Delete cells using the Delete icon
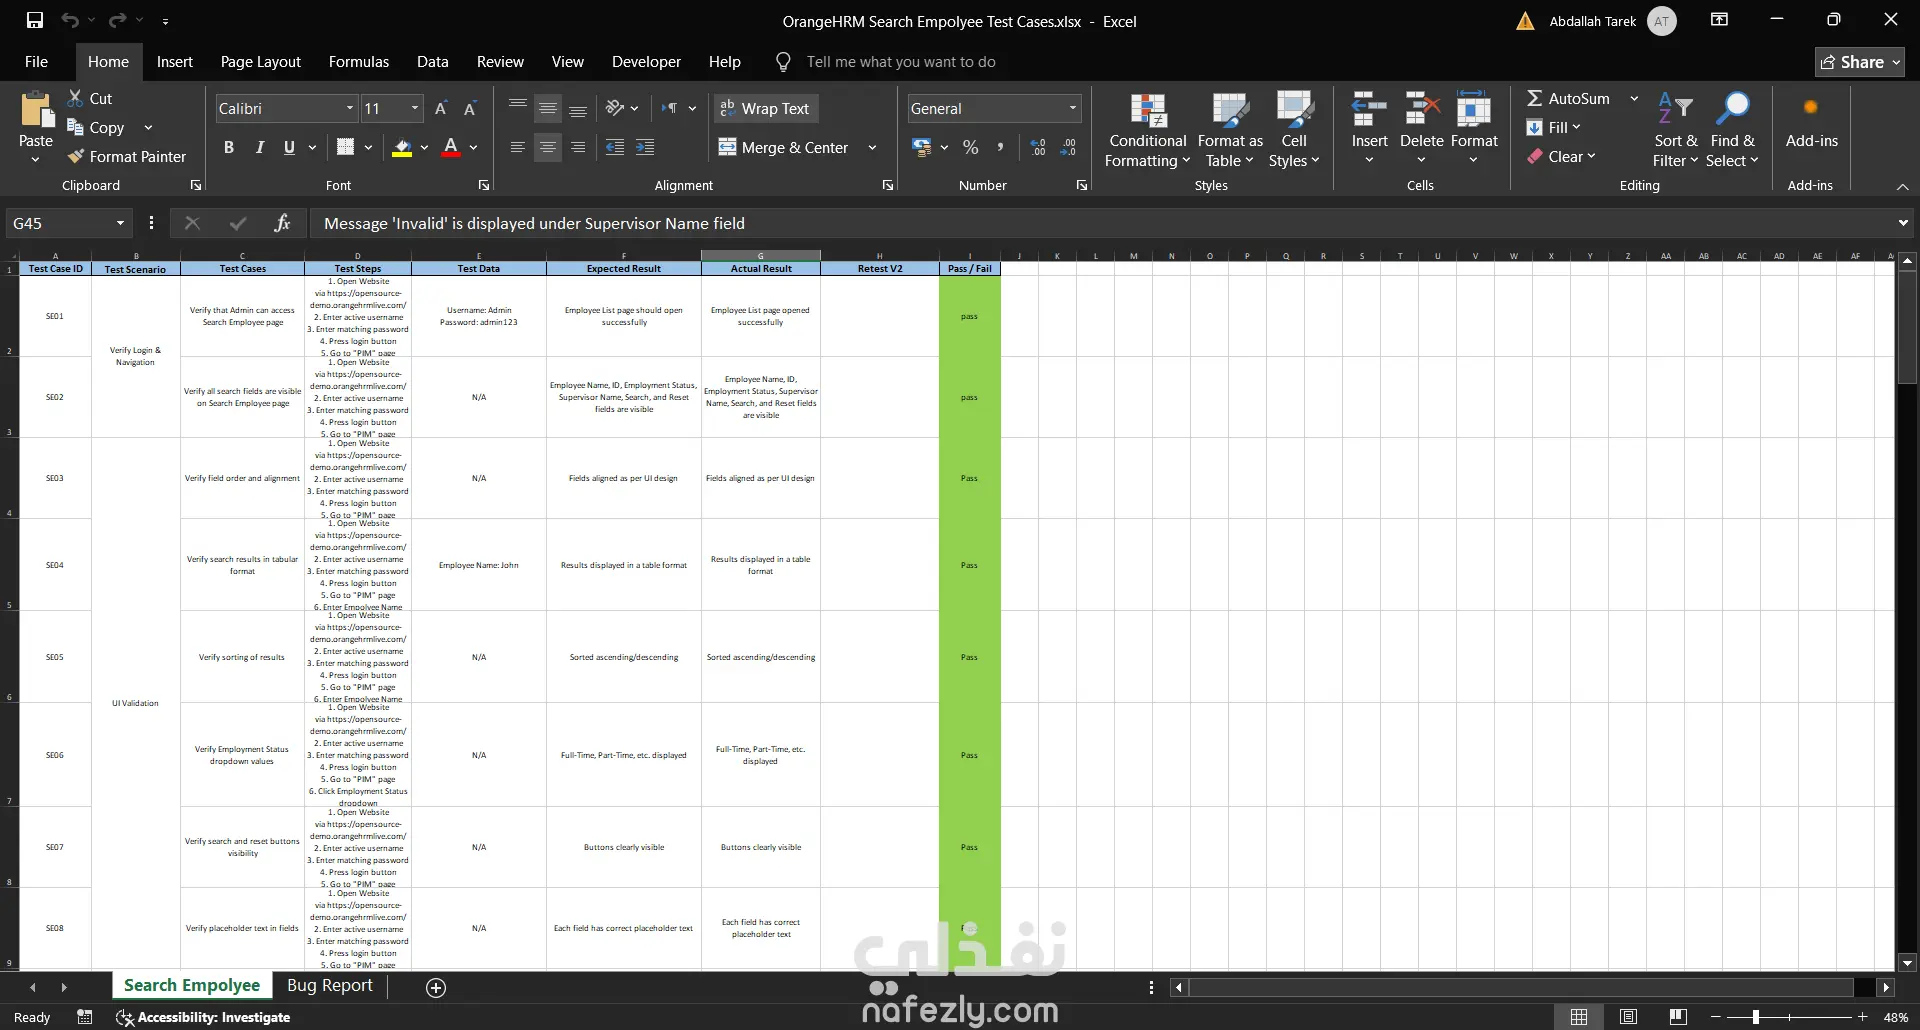The image size is (1920, 1030). 1421,110
